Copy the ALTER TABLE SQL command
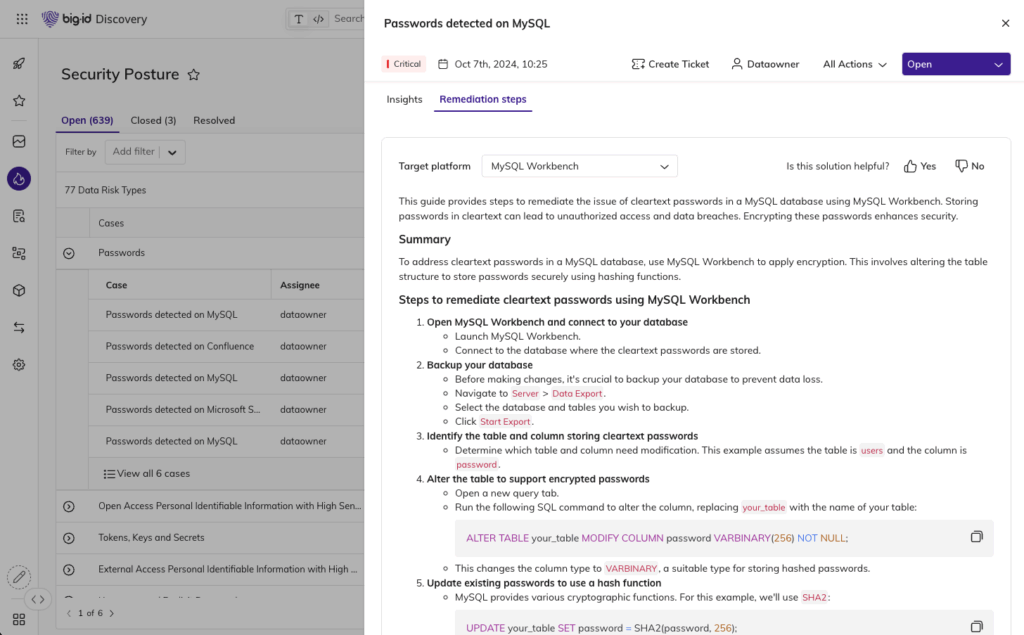The image size is (1024, 635). click(976, 537)
